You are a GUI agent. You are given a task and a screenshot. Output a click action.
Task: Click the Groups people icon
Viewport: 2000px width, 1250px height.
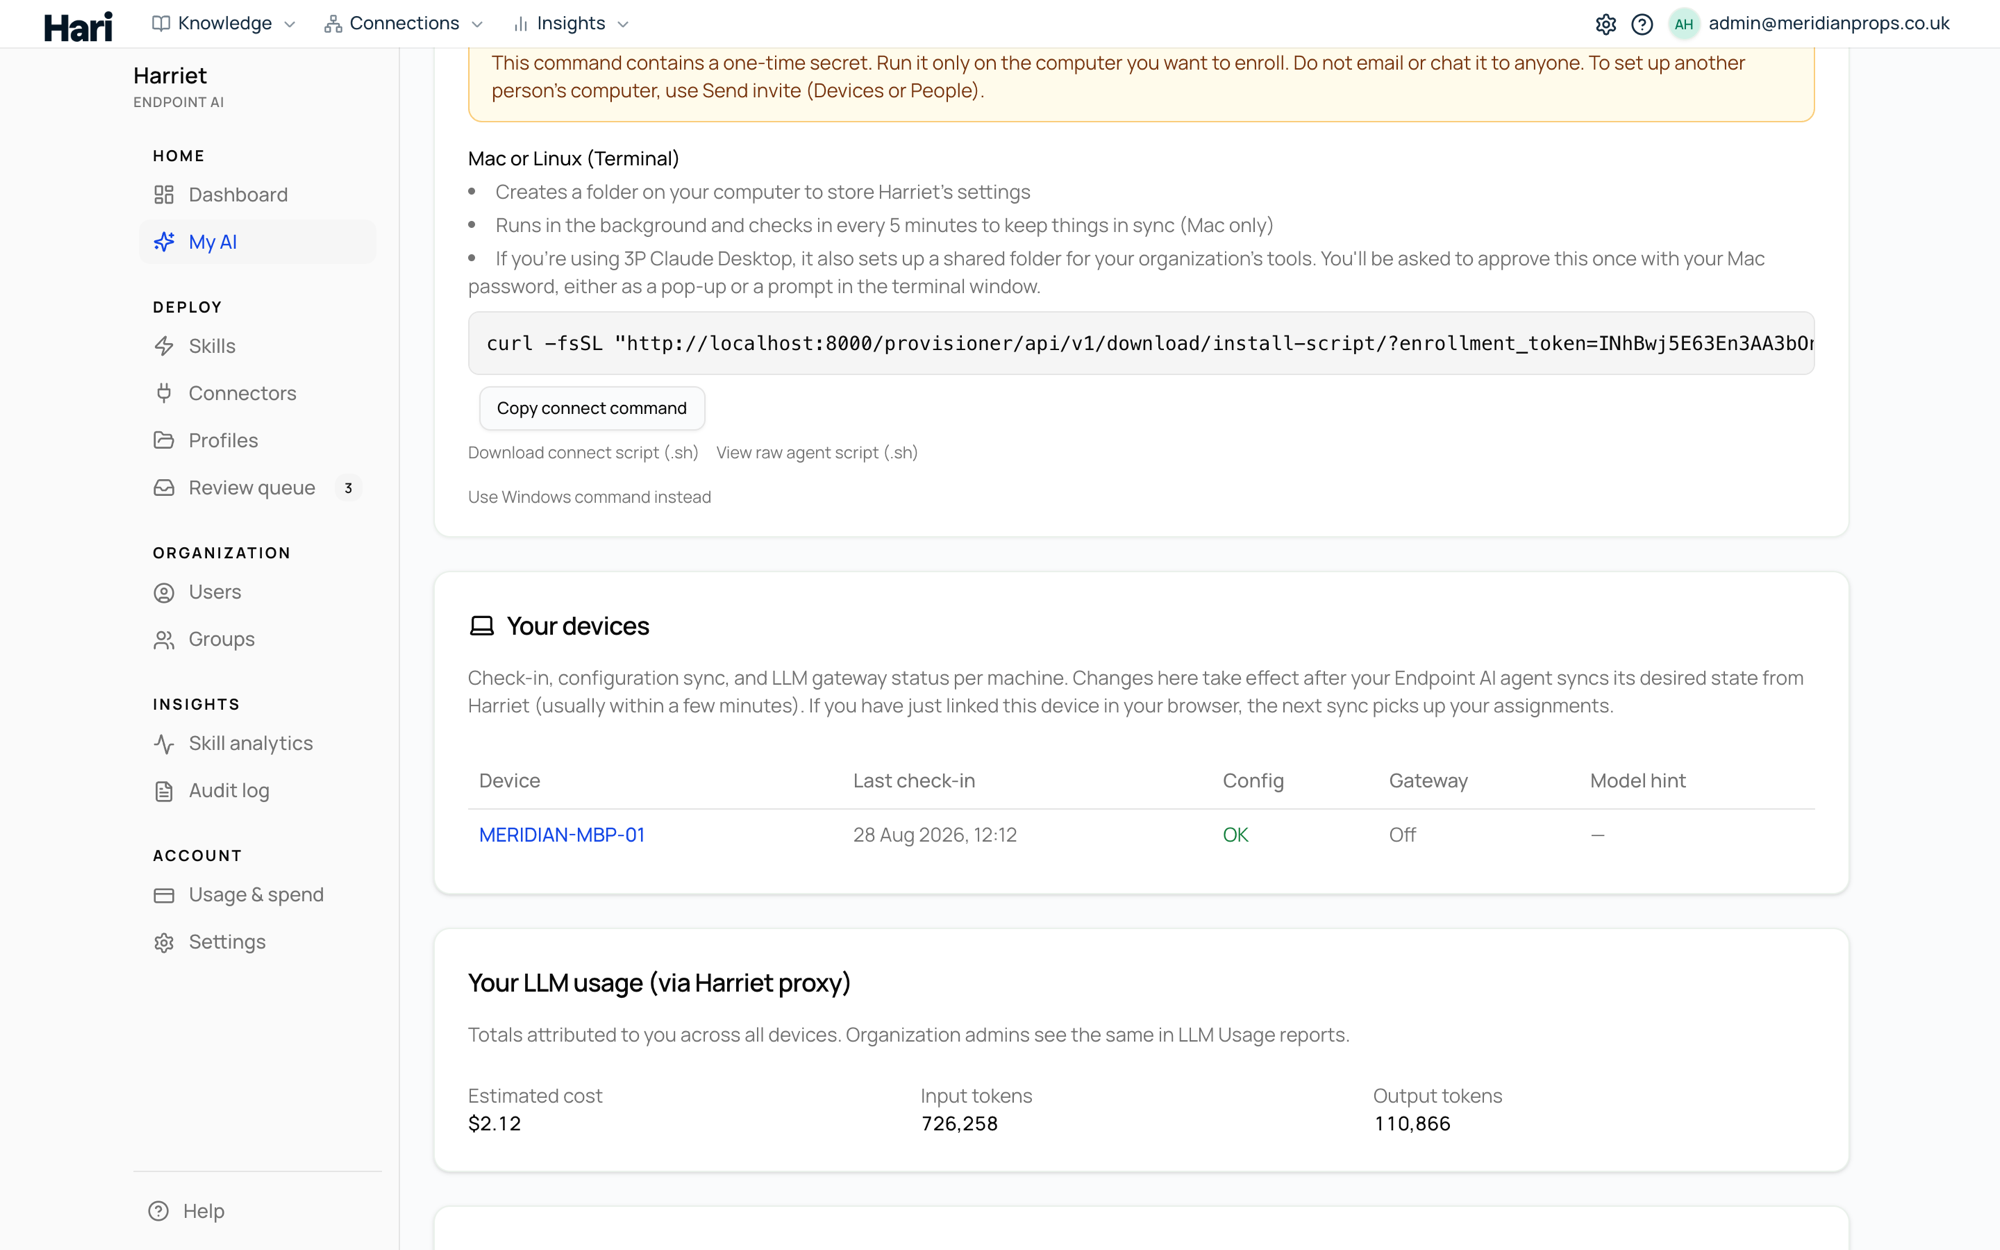(164, 639)
